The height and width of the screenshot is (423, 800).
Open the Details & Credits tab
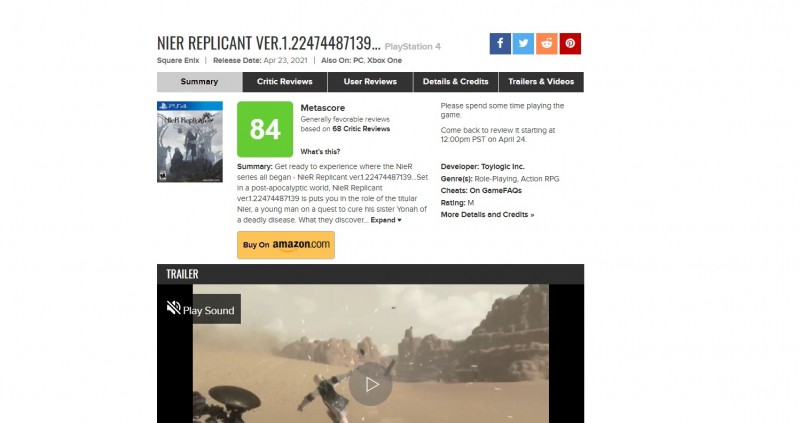[456, 82]
